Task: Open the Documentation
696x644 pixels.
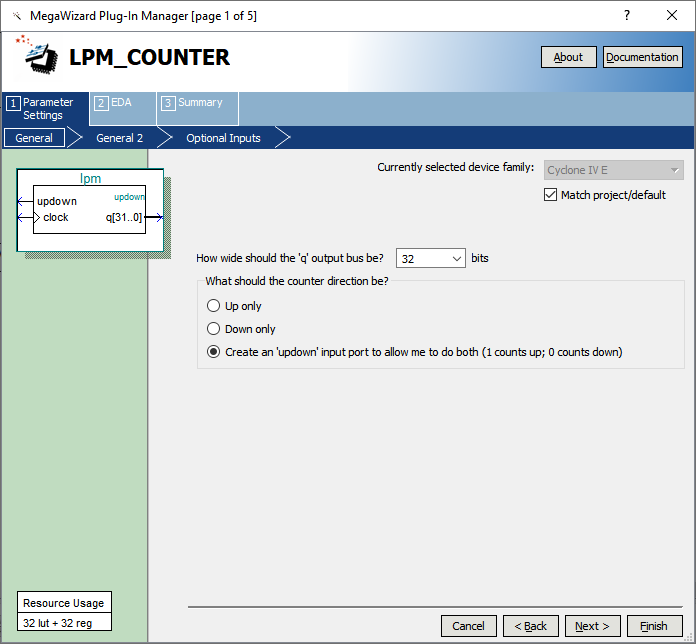Action: pyautogui.click(x=642, y=57)
